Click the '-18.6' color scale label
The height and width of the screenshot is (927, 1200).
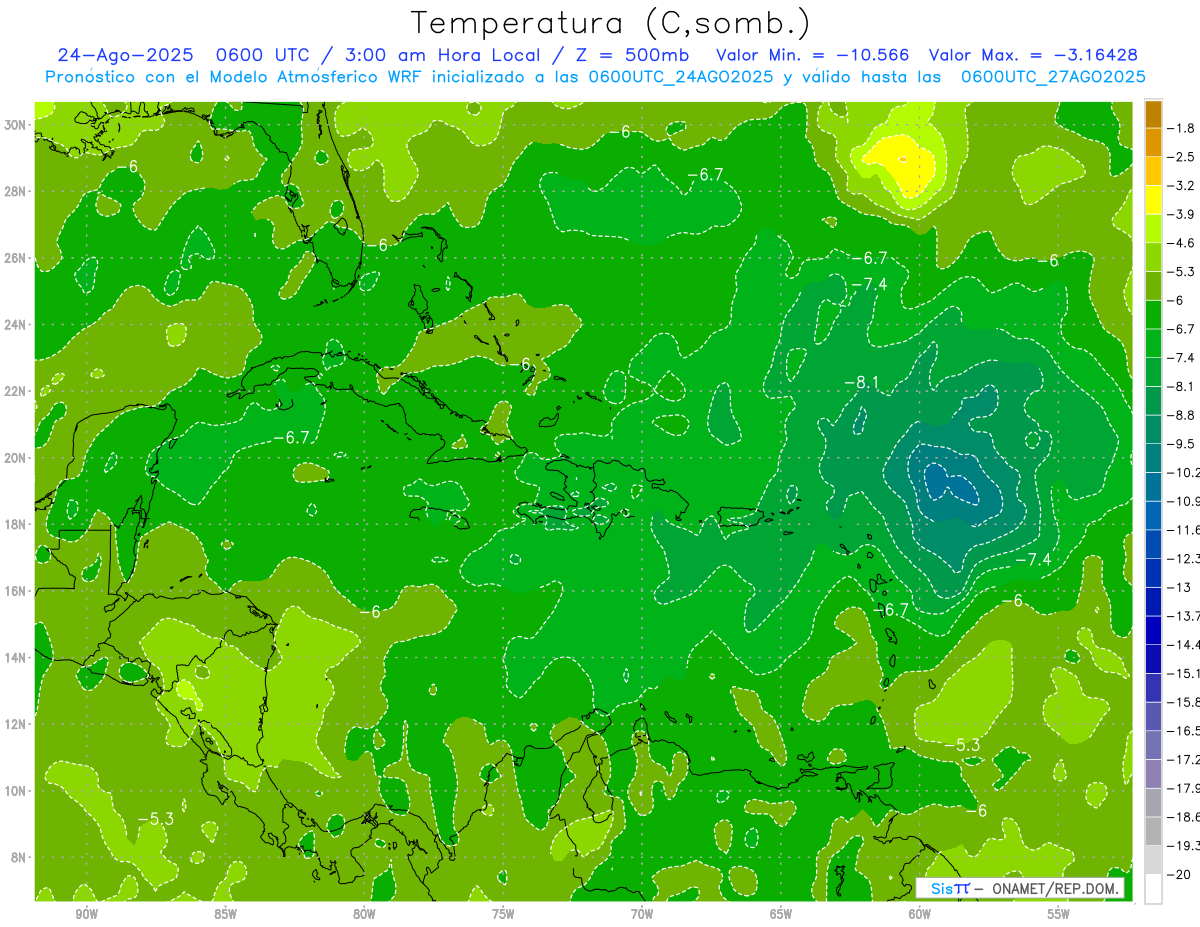click(1183, 817)
